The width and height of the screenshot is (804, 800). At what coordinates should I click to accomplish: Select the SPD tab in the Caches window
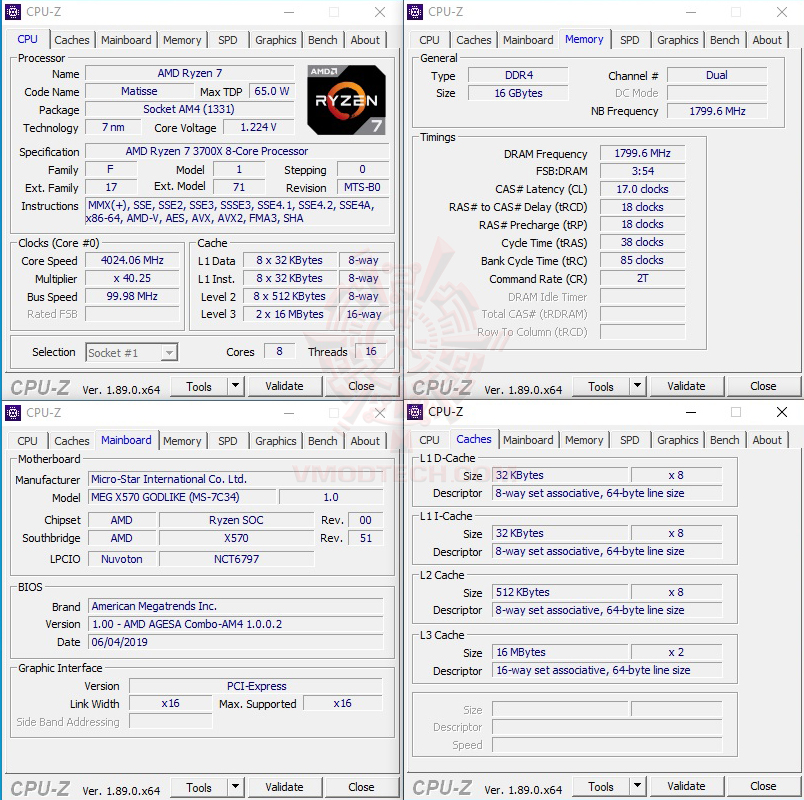(630, 440)
